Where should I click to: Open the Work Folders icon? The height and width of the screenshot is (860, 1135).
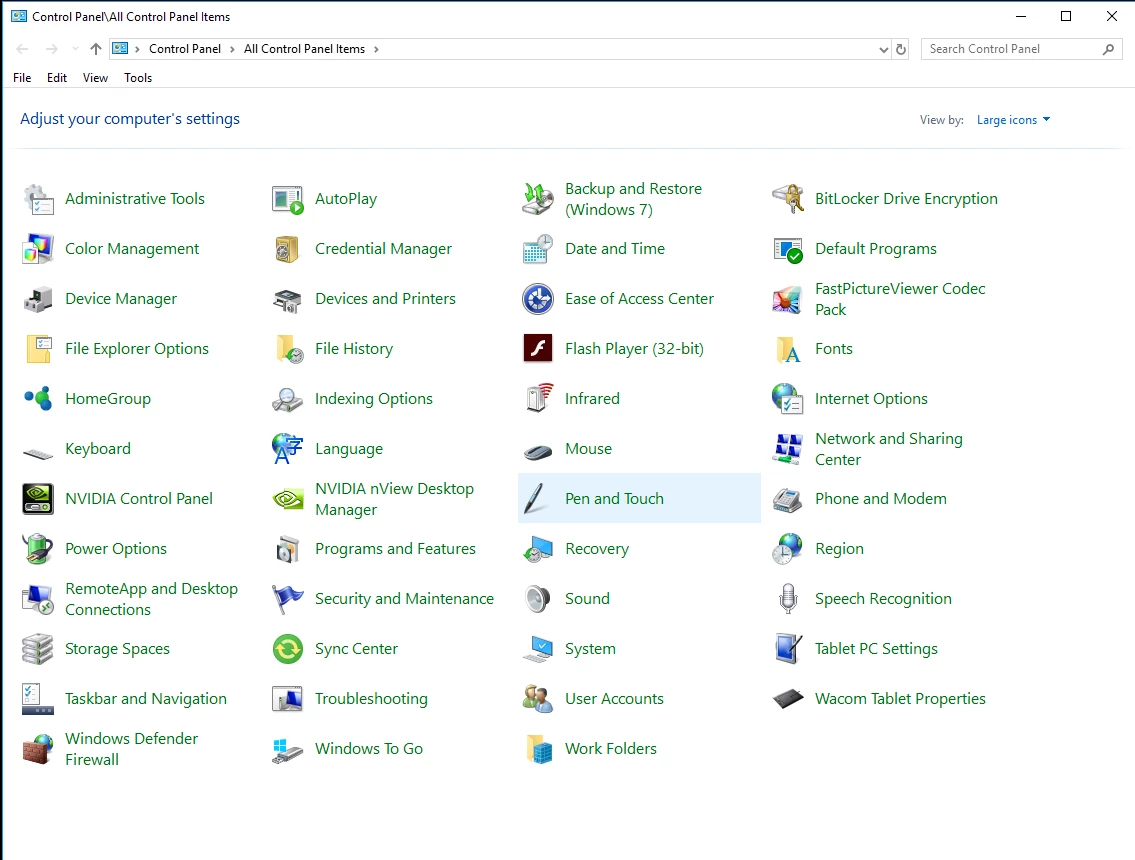[x=538, y=749]
